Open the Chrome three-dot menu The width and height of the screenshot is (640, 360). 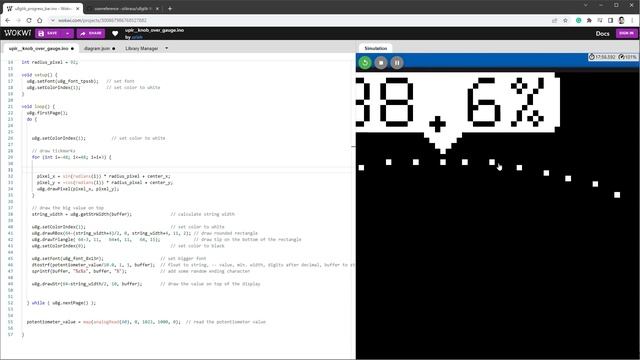(x=633, y=20)
